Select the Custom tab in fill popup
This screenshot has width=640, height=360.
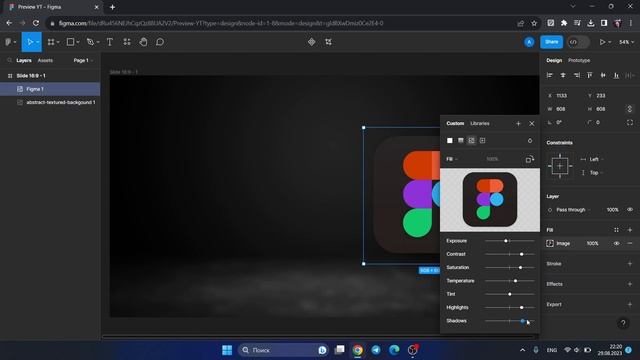click(x=455, y=123)
